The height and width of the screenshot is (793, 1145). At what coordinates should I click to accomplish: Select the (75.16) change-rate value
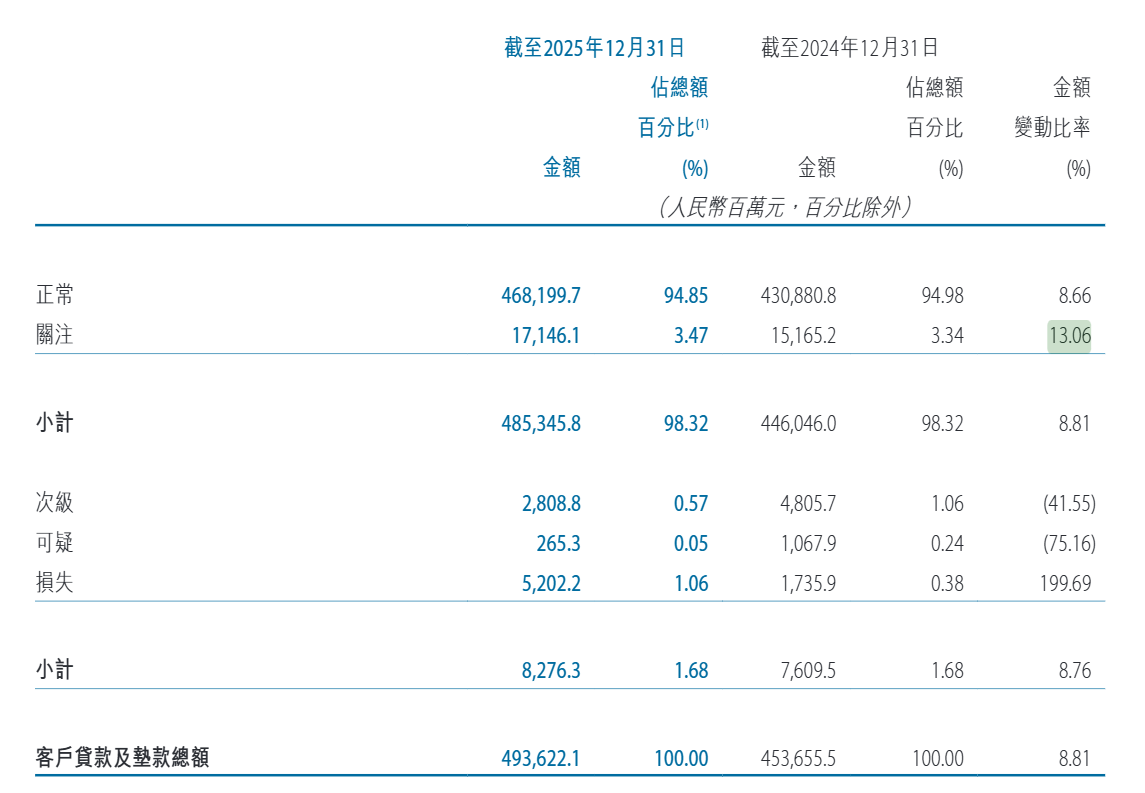[x=1068, y=544]
